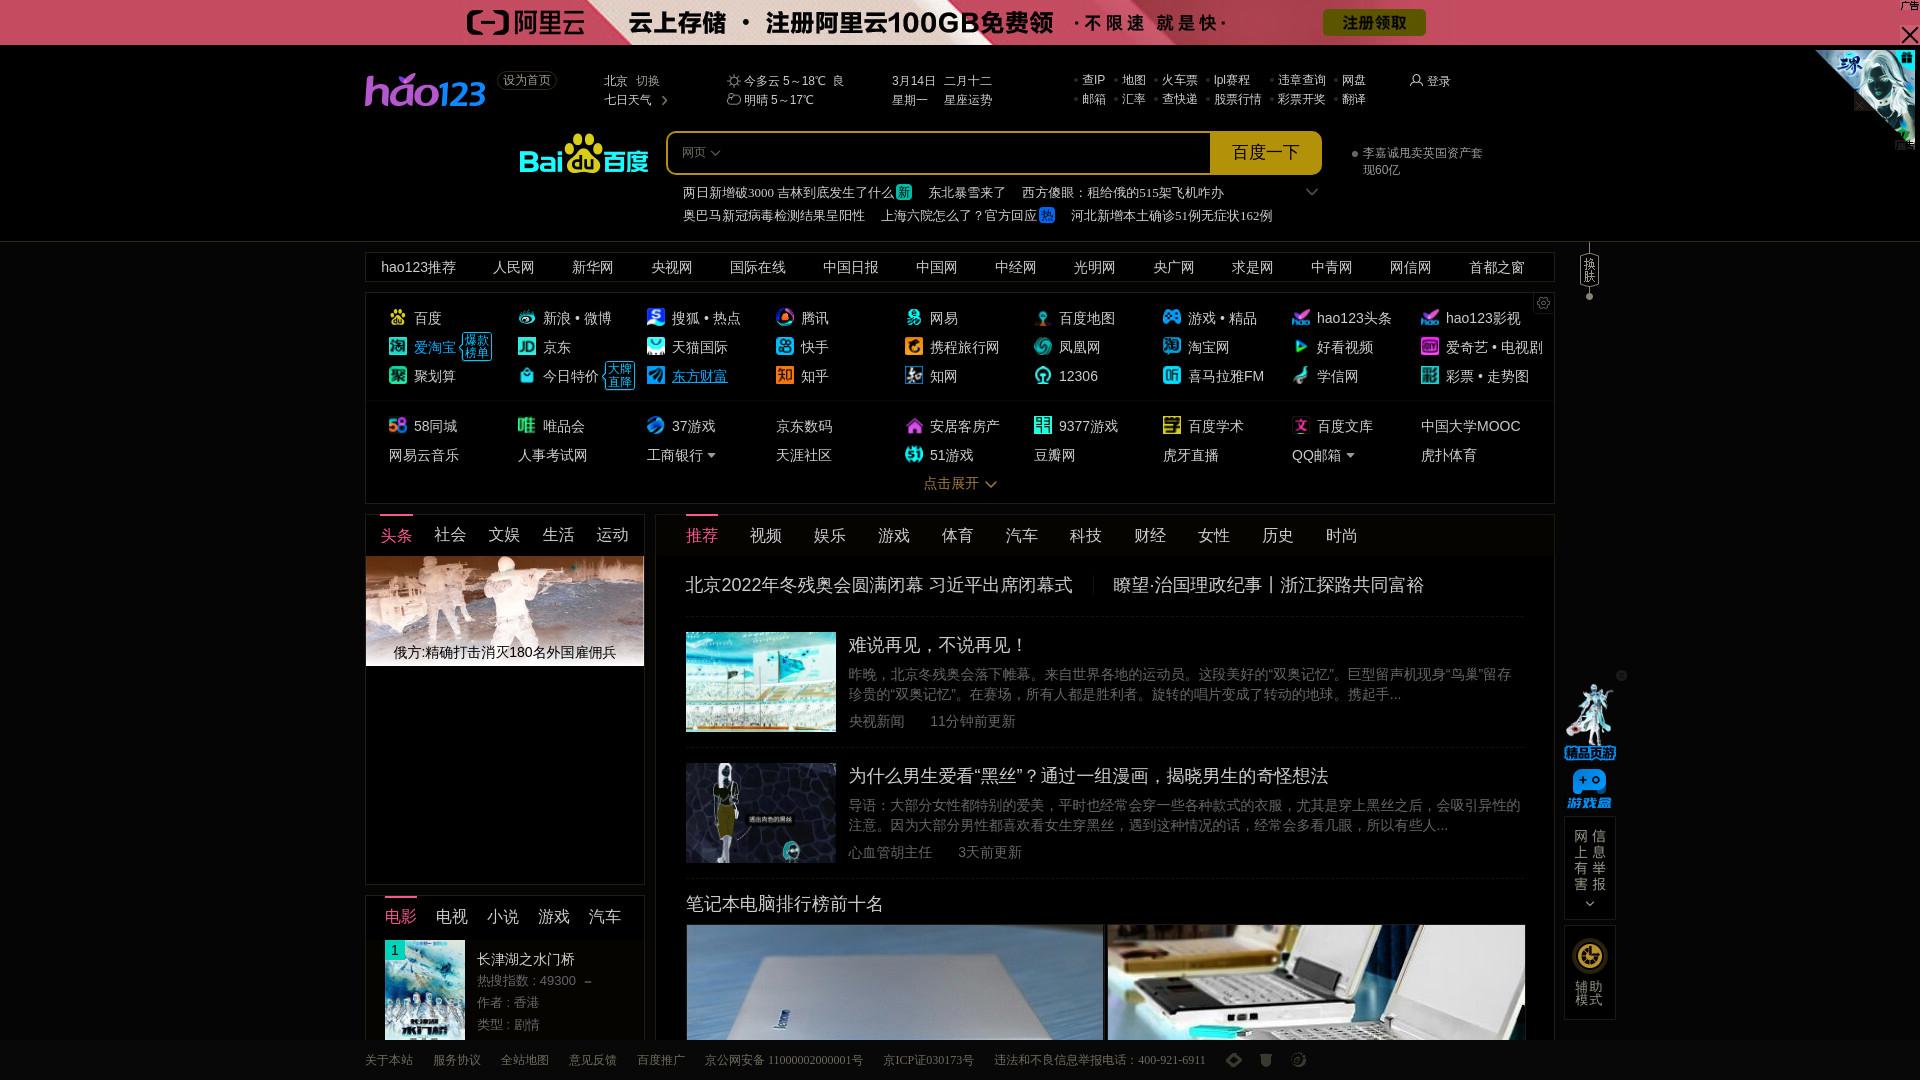1920x1080 pixels.
Task: Open 北京2022年冬残奥会圆满闭幕 headline
Action: point(879,585)
